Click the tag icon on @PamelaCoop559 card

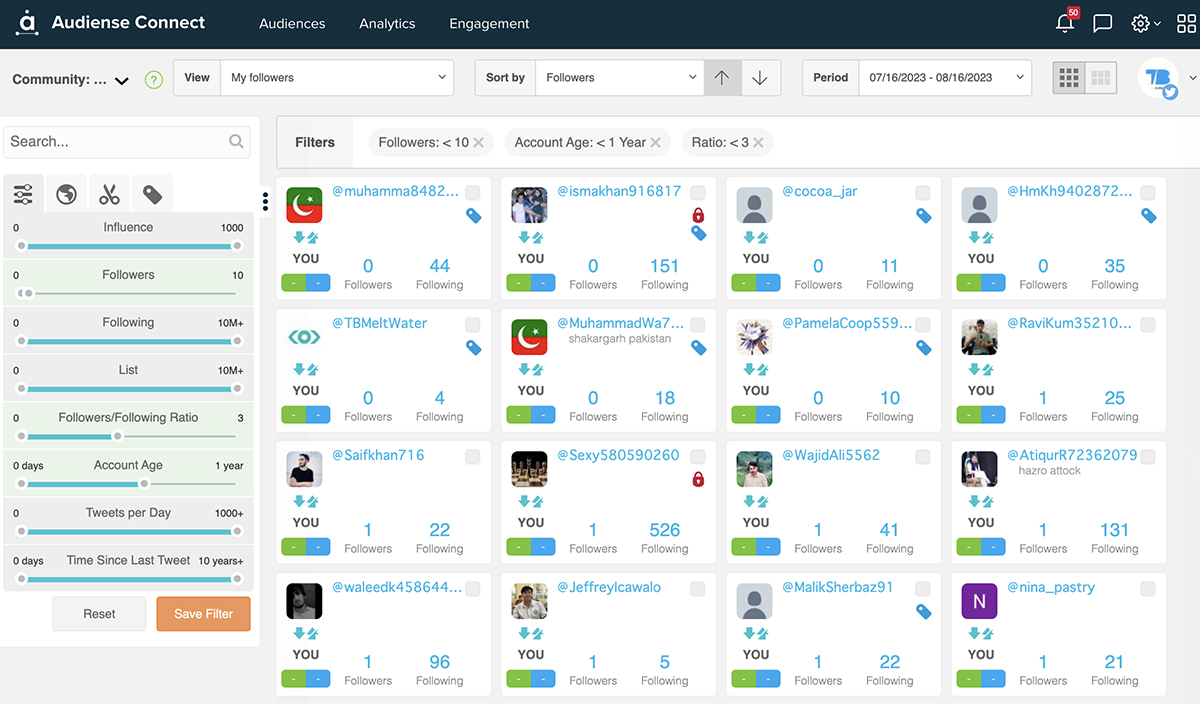pos(924,347)
